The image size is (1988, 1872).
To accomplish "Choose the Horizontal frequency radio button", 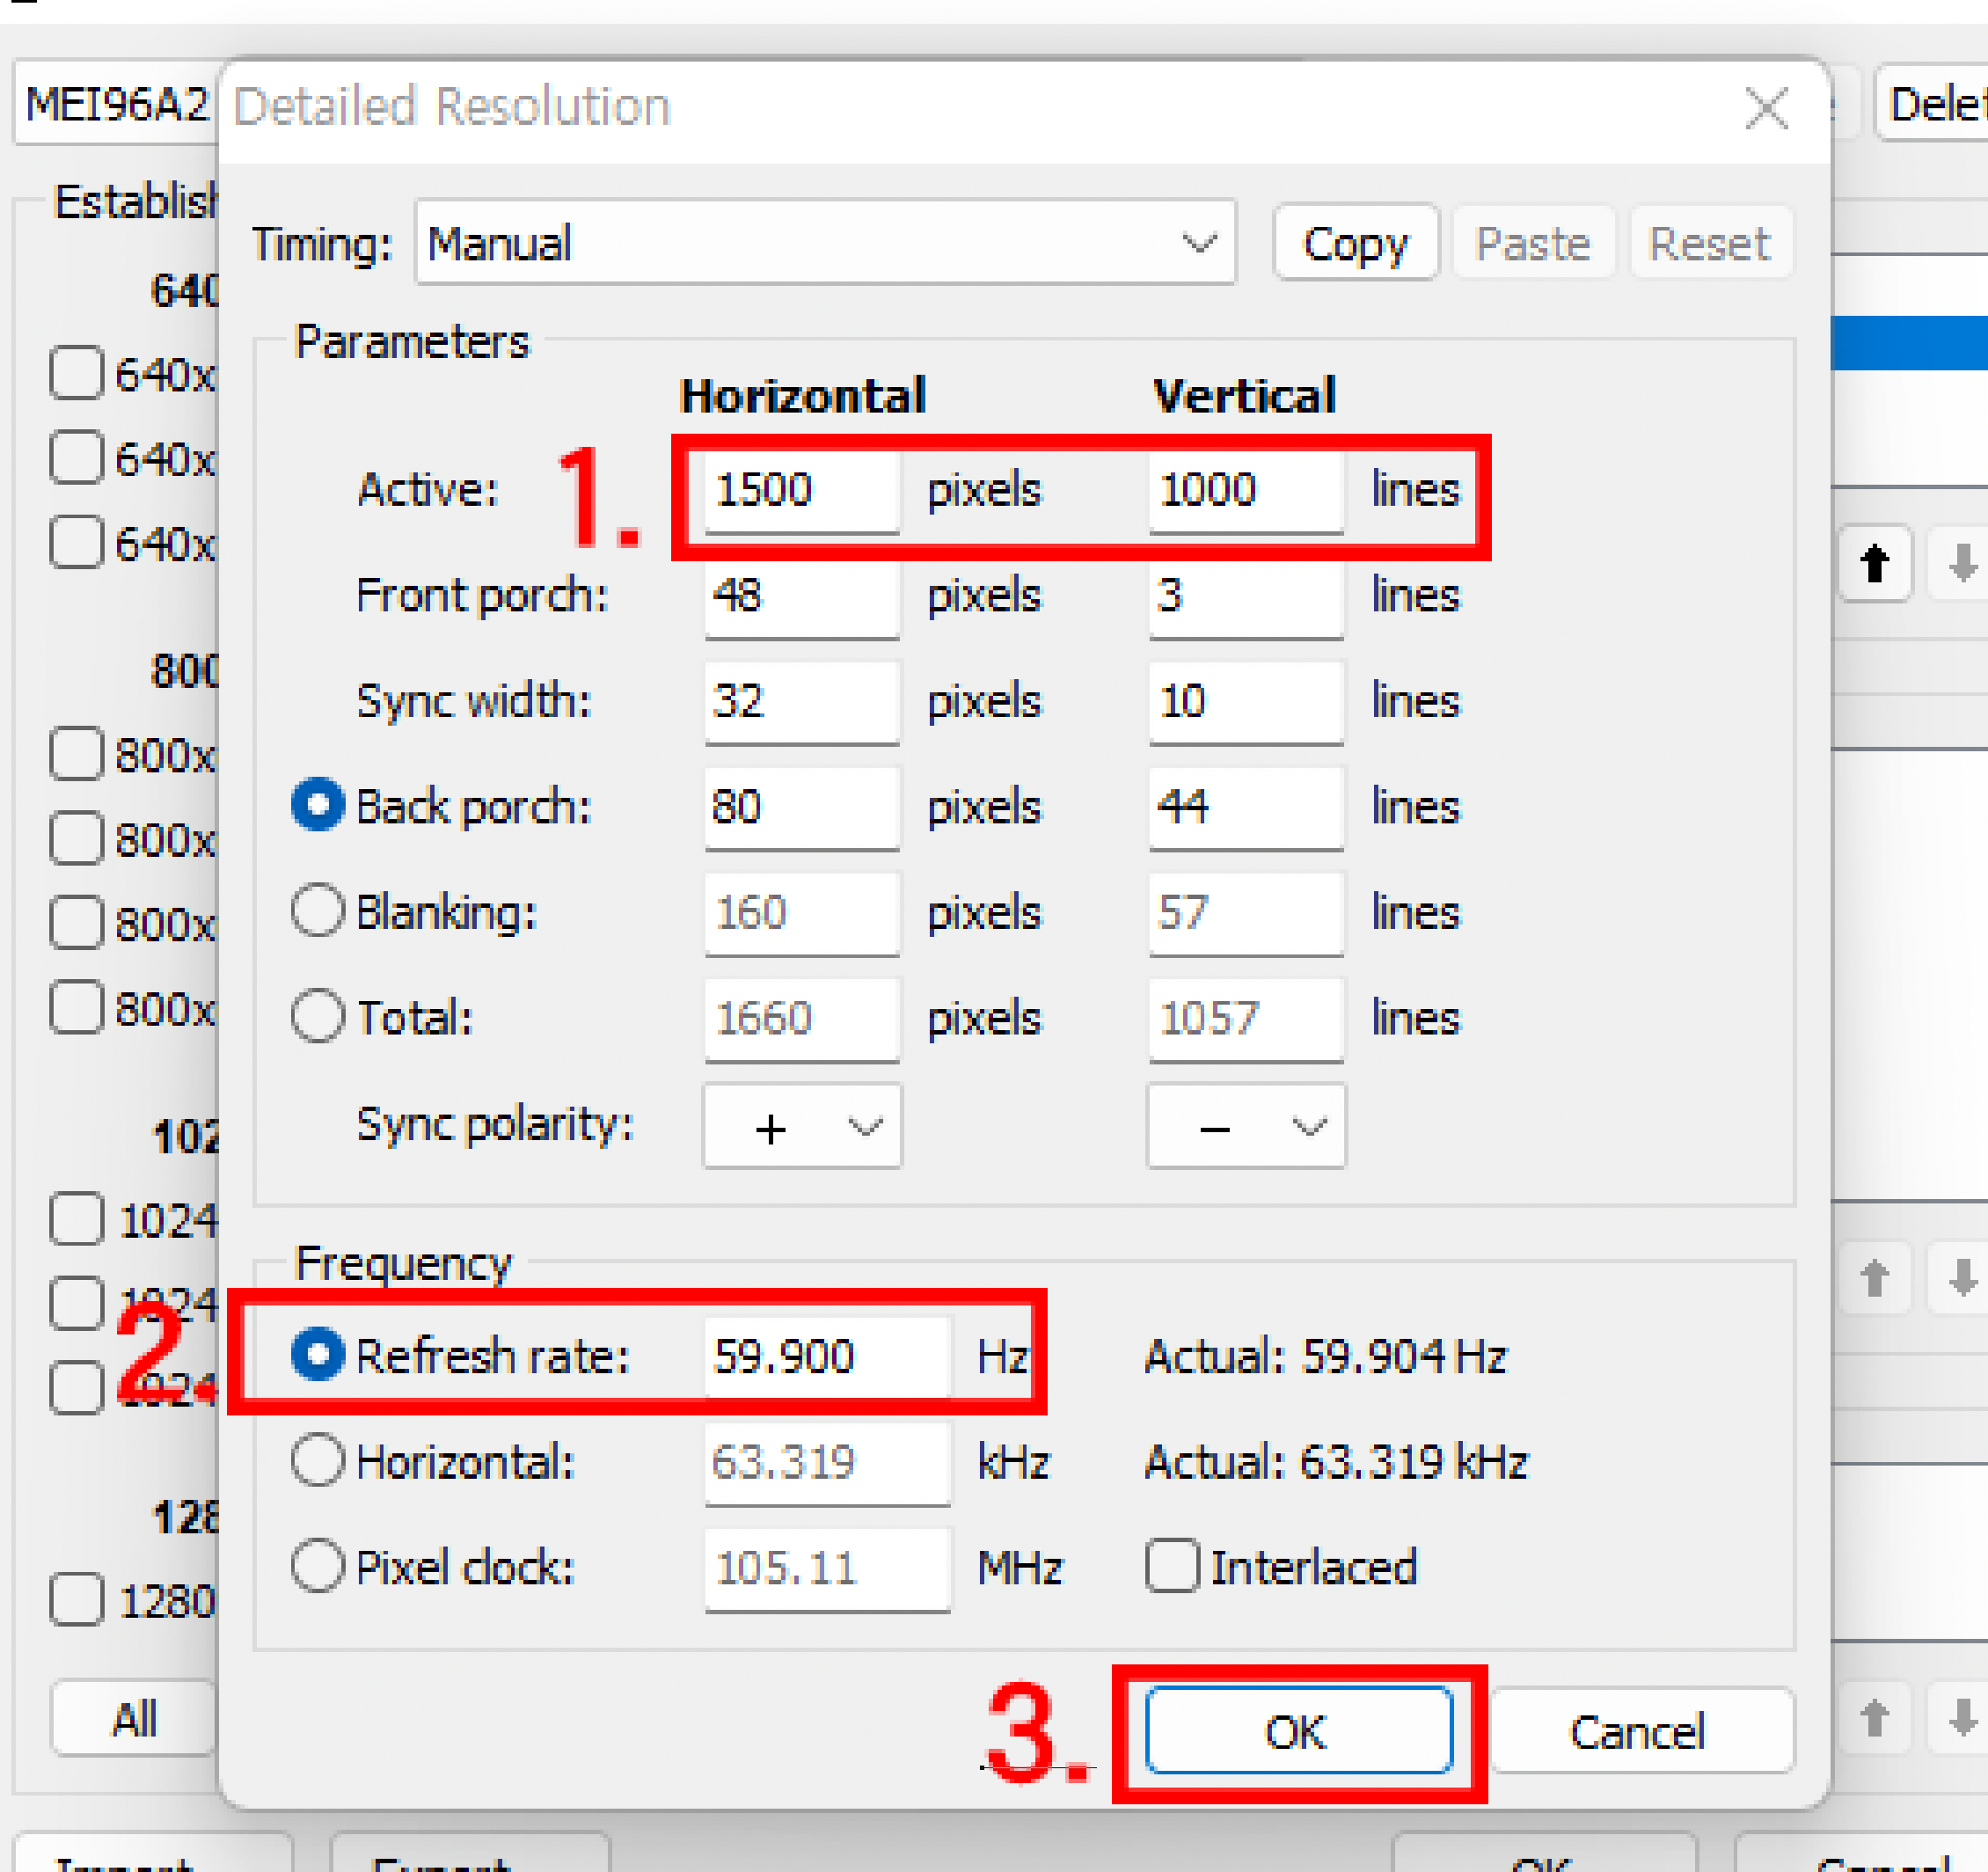I will (x=318, y=1461).
